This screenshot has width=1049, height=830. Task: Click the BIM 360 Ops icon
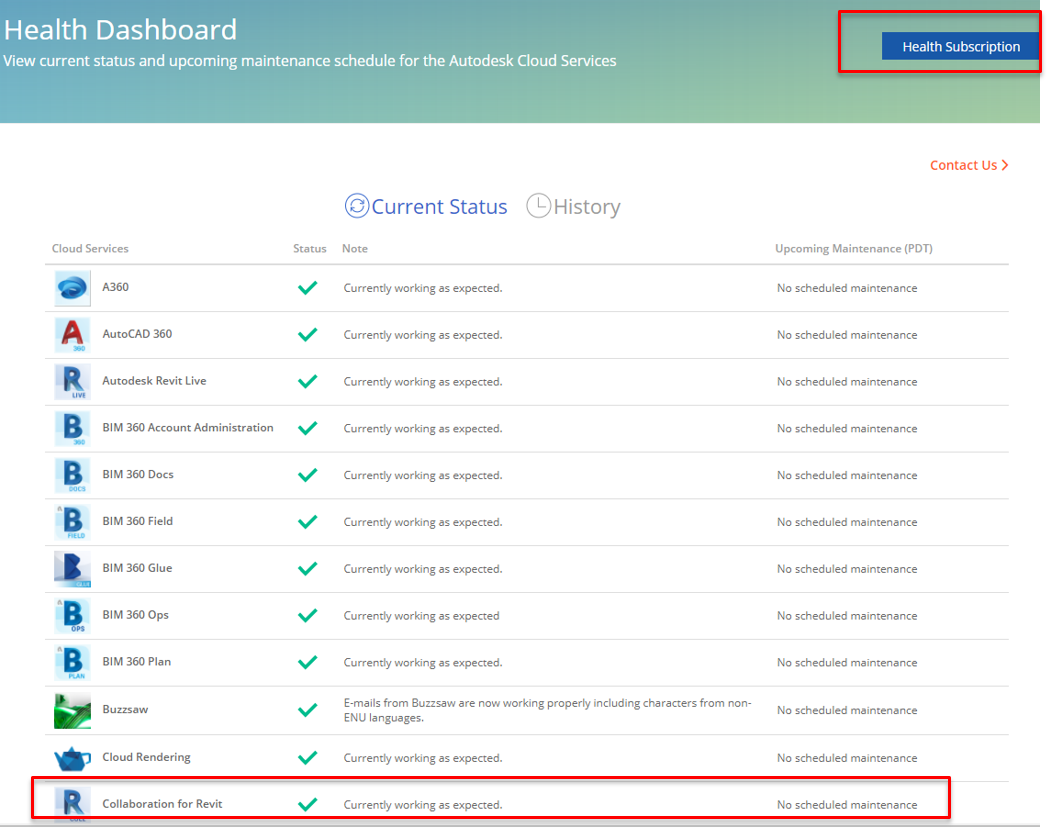point(72,616)
